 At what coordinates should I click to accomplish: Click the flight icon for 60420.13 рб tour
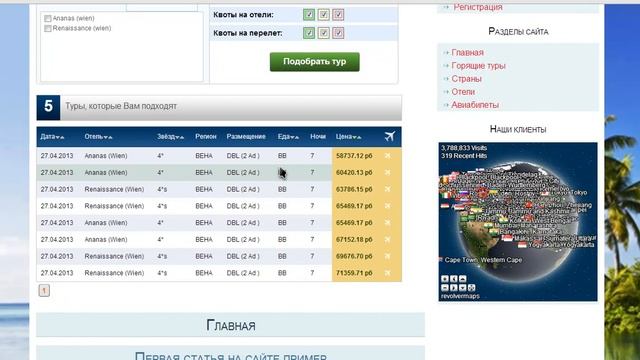388,173
